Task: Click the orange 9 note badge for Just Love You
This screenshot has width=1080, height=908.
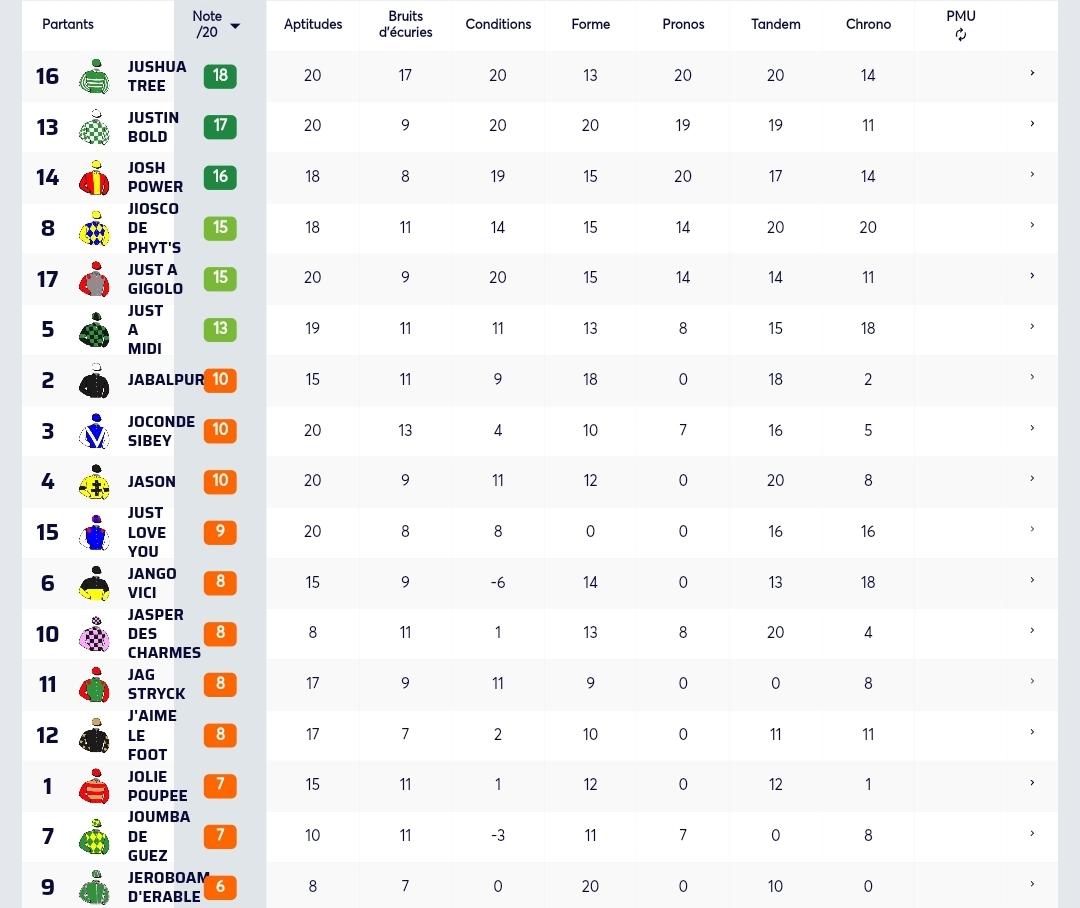Action: pyautogui.click(x=220, y=532)
